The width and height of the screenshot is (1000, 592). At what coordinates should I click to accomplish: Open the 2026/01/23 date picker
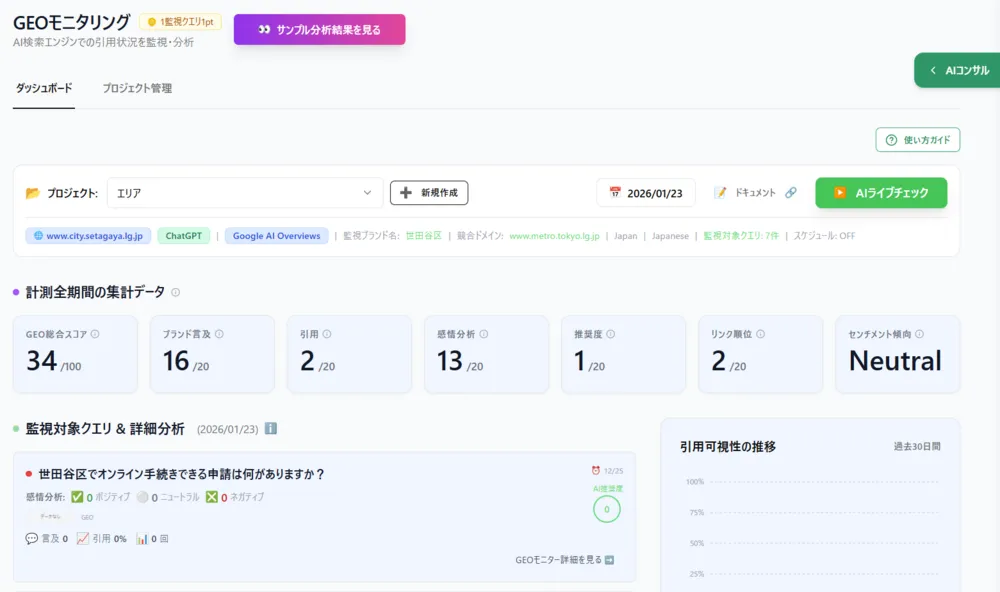[646, 193]
